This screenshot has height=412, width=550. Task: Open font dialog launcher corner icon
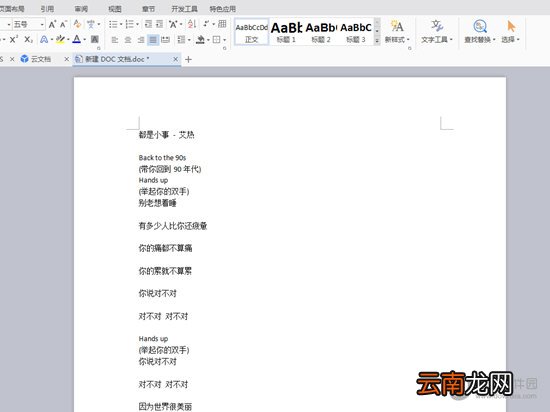(99, 48)
